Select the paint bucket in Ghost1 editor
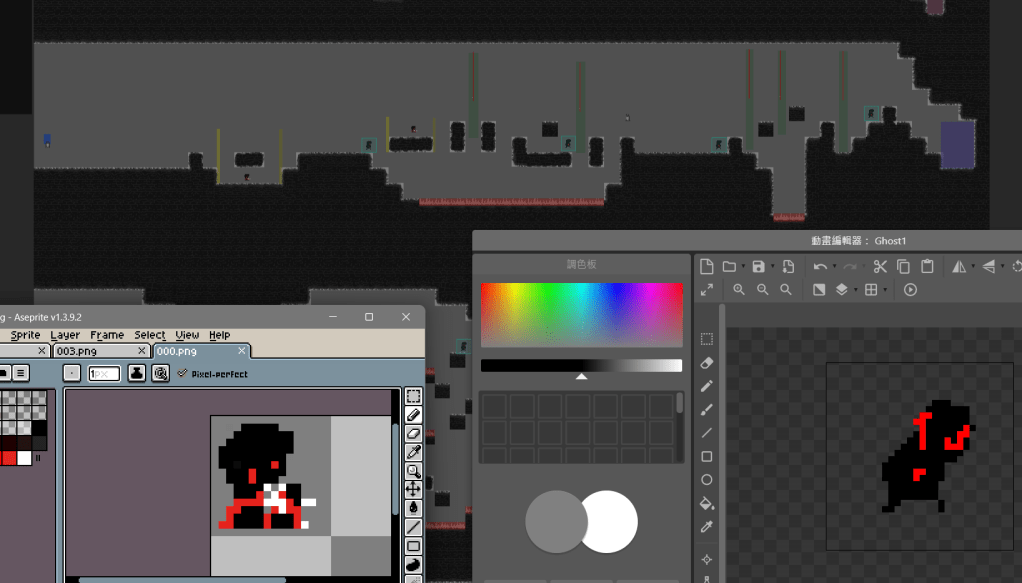The width and height of the screenshot is (1022, 583). pos(707,503)
